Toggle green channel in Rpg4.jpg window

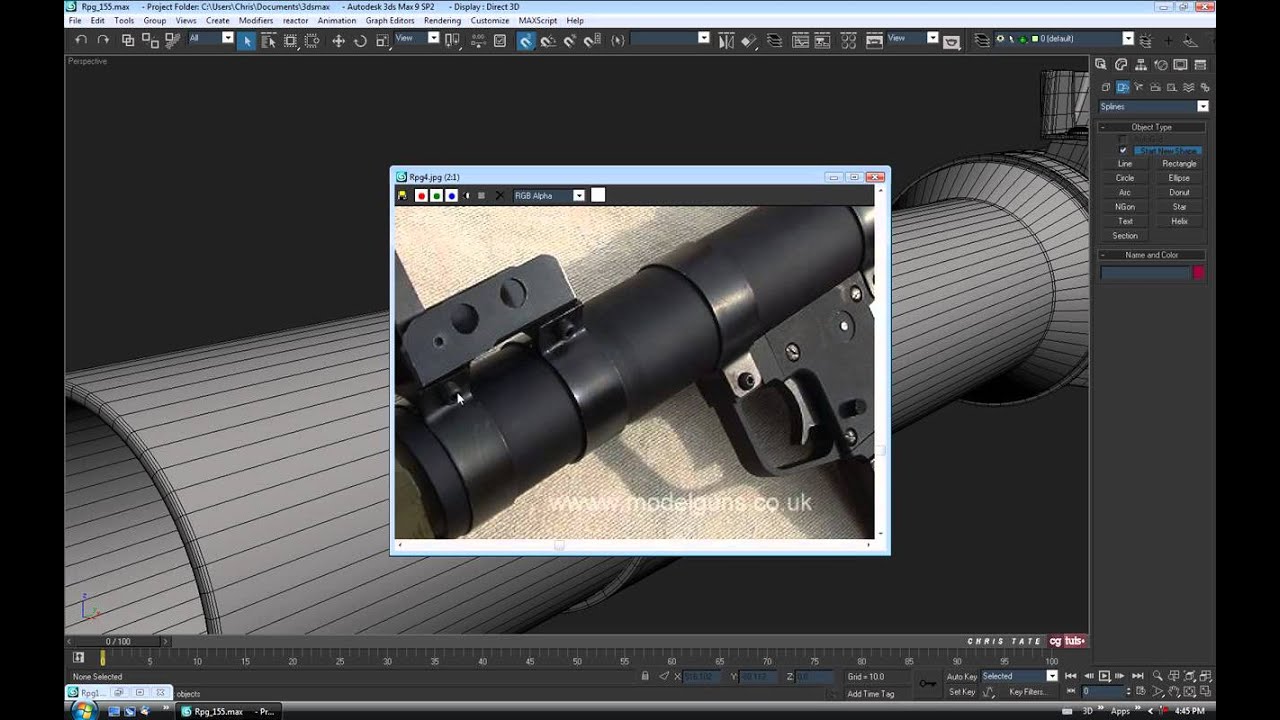tap(436, 196)
